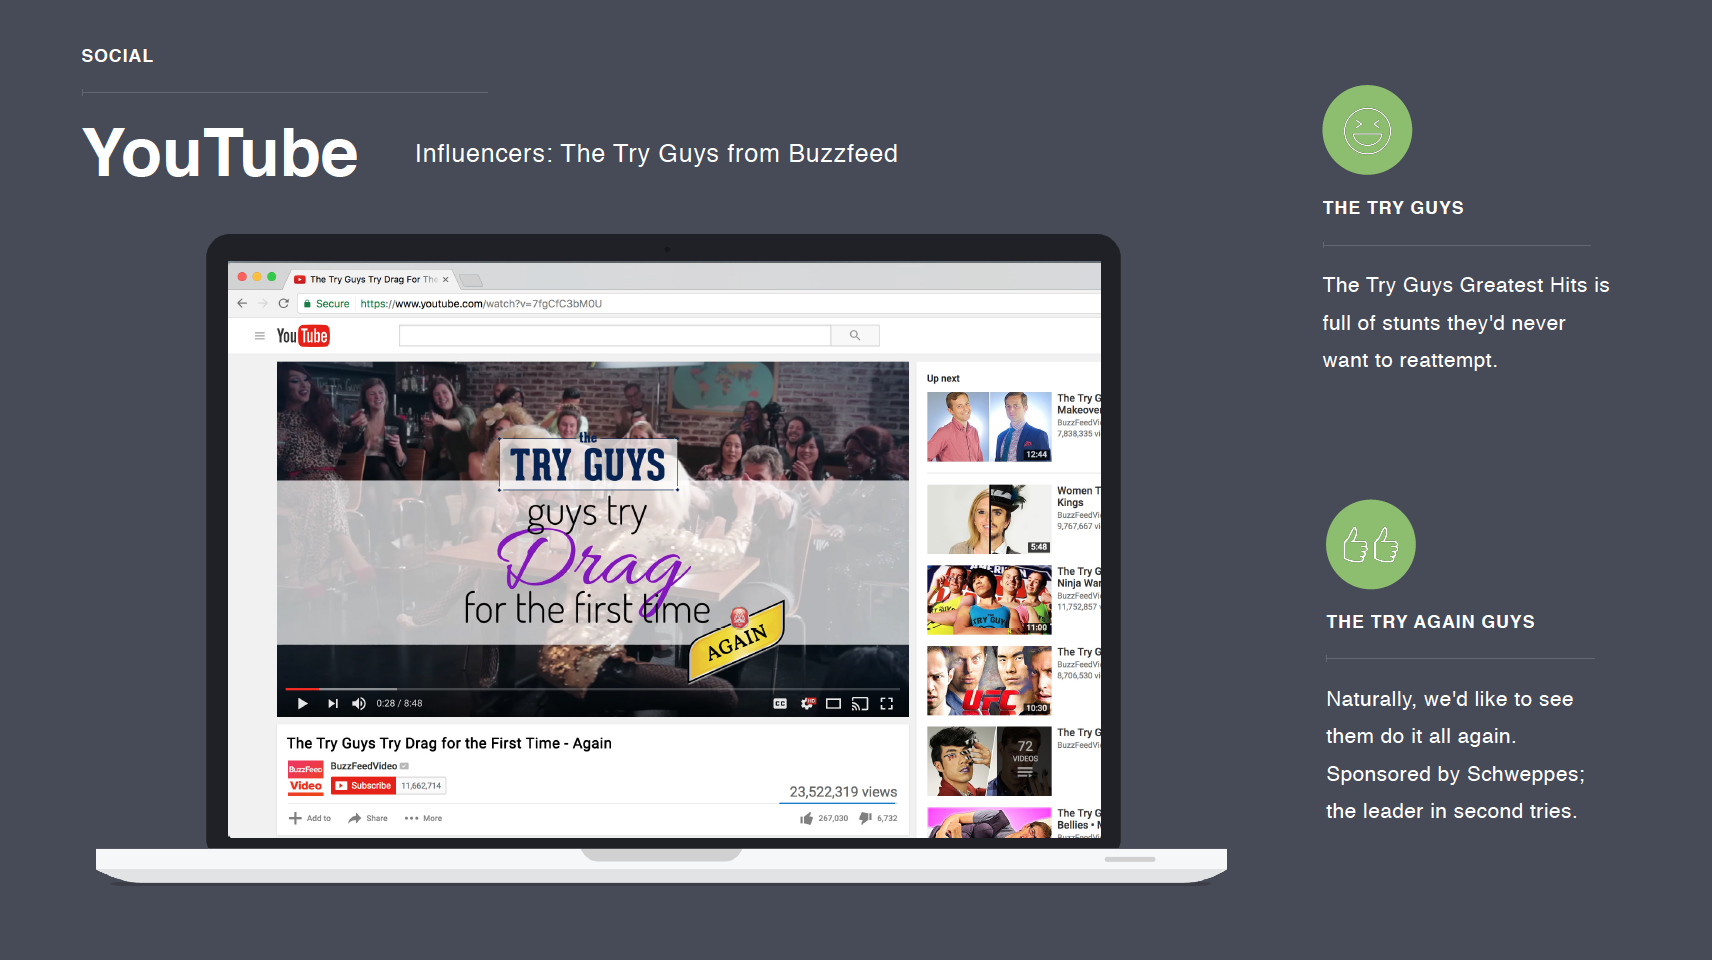
Task: Click the browser forward arrow
Action: [263, 303]
